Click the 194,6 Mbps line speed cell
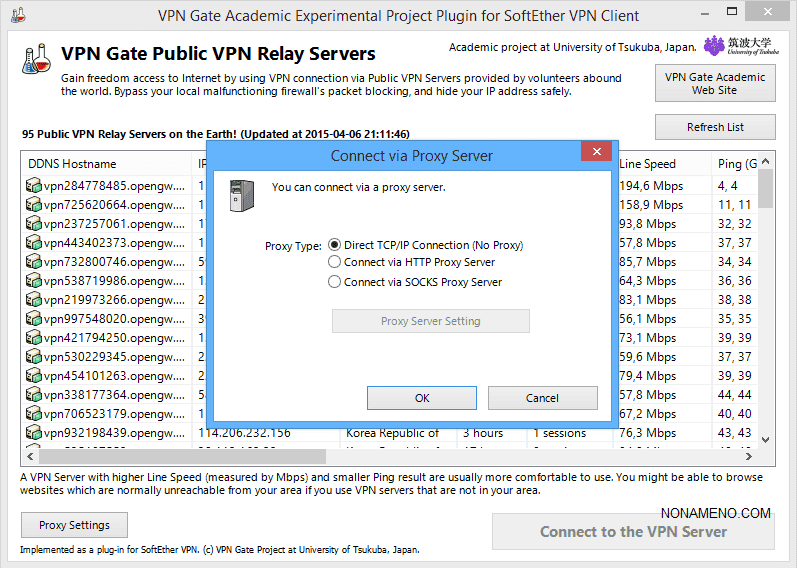 [651, 186]
